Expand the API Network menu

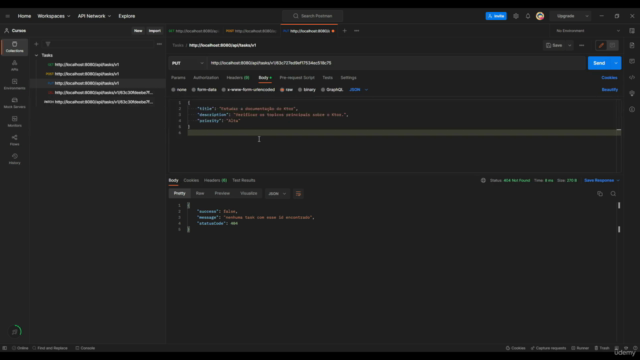(x=94, y=16)
